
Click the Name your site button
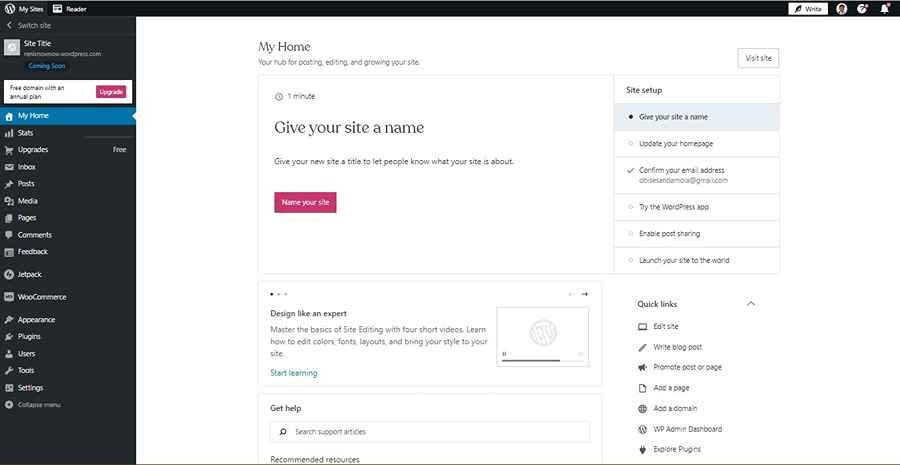(305, 202)
